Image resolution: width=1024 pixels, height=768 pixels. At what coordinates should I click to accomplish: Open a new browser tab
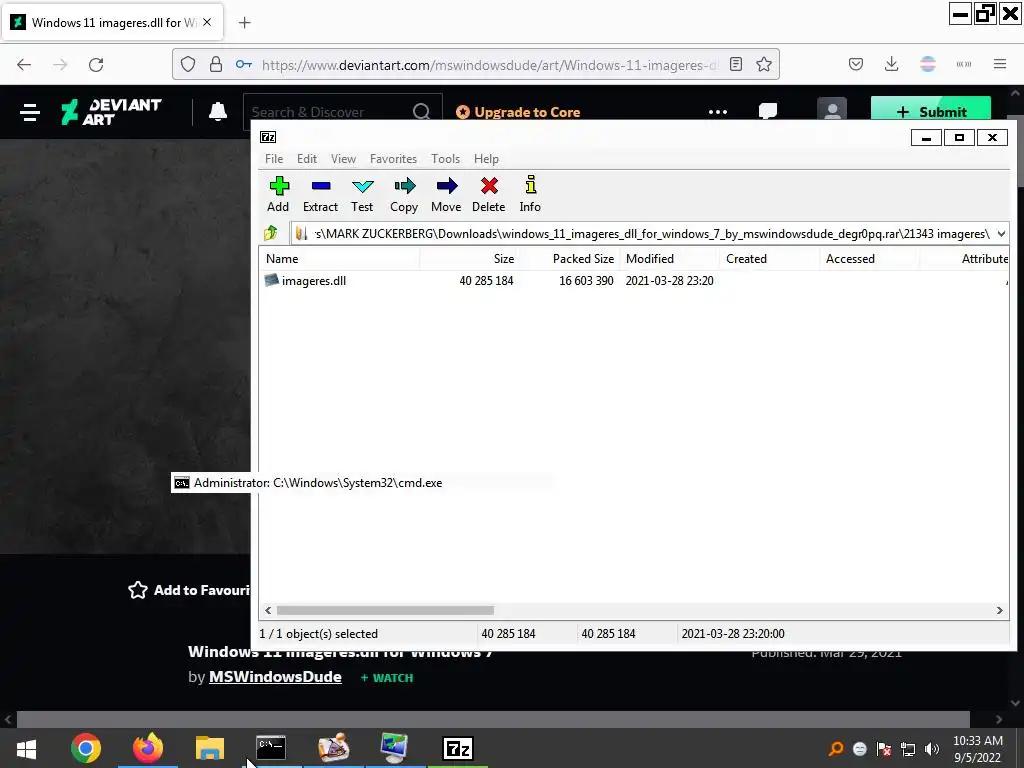tap(244, 23)
